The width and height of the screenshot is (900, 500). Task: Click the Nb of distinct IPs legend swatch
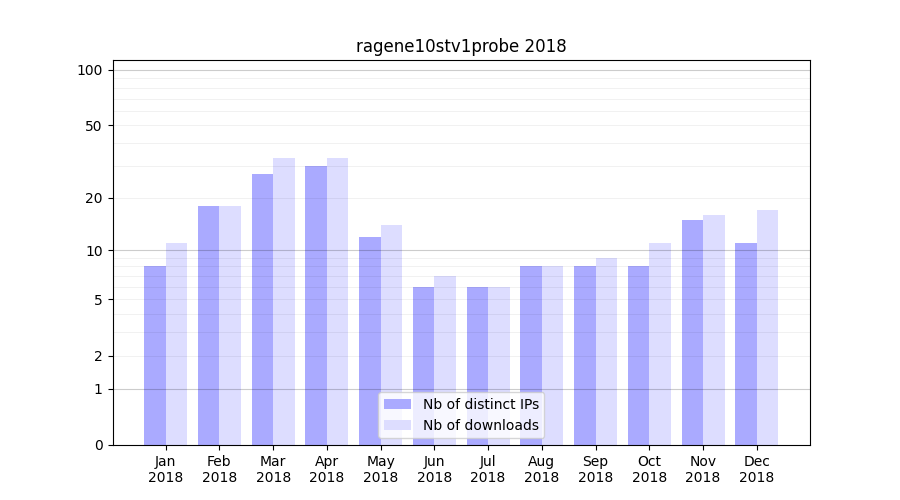pyautogui.click(x=397, y=404)
